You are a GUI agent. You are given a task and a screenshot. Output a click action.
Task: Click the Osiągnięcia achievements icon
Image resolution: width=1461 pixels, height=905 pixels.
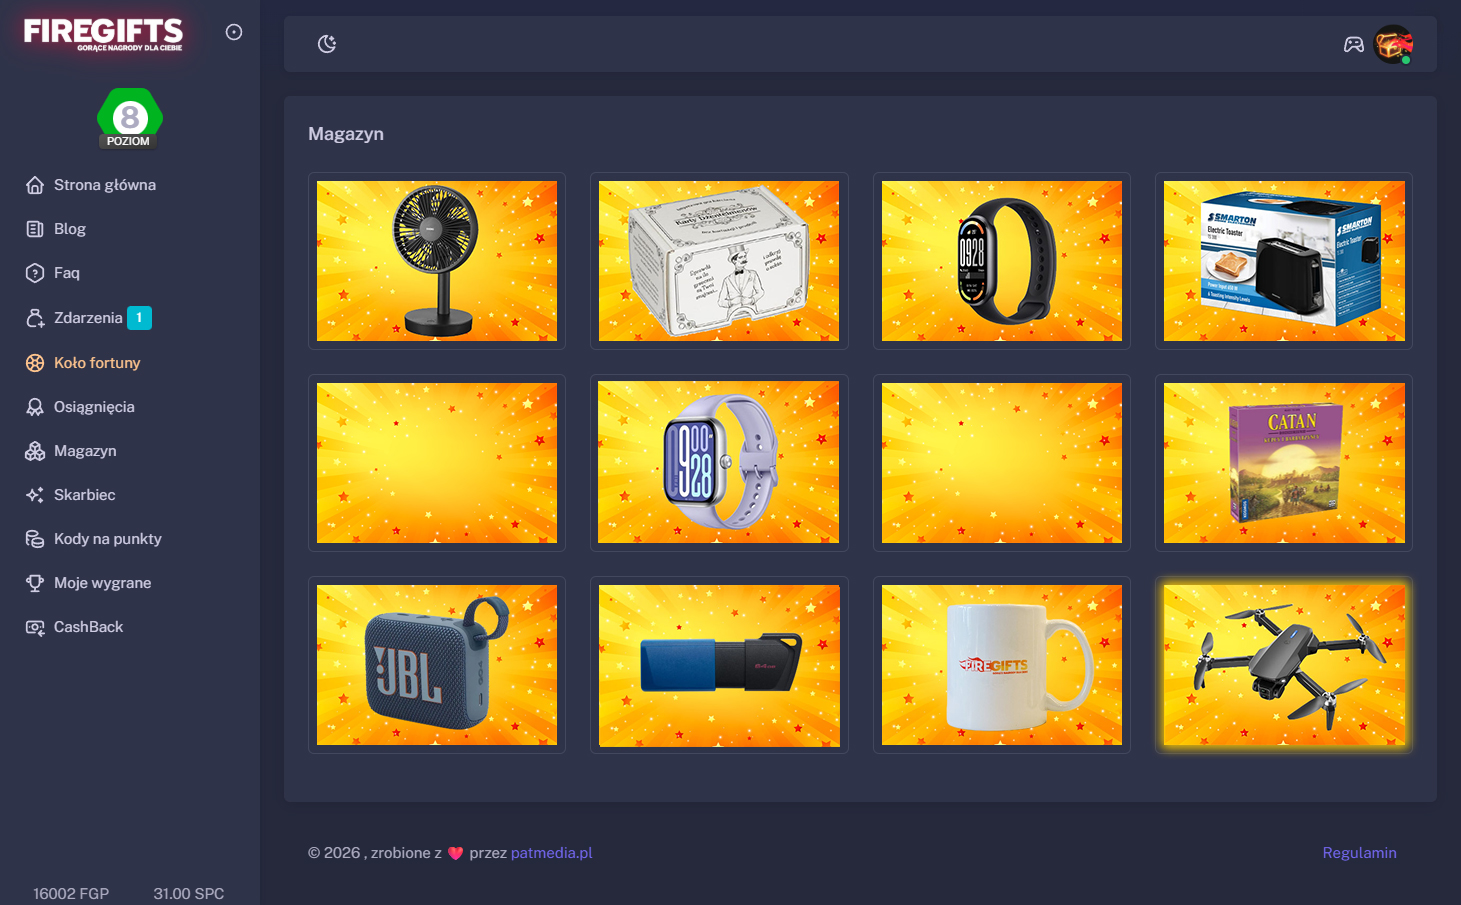point(33,406)
